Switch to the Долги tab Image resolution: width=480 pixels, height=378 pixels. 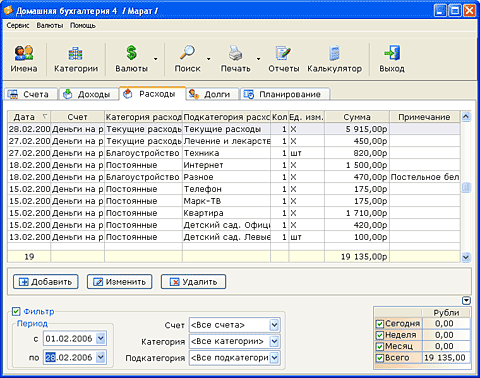click(213, 94)
